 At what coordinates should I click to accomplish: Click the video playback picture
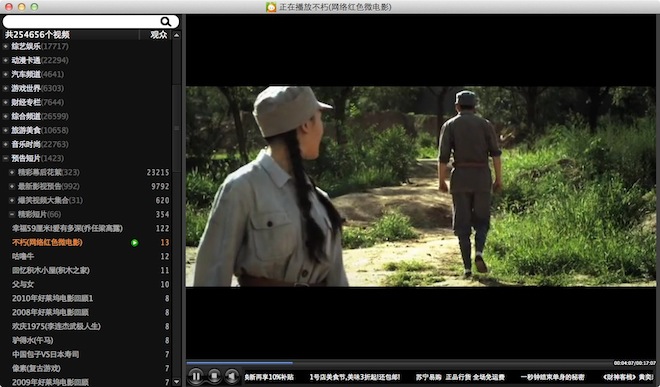click(420, 187)
